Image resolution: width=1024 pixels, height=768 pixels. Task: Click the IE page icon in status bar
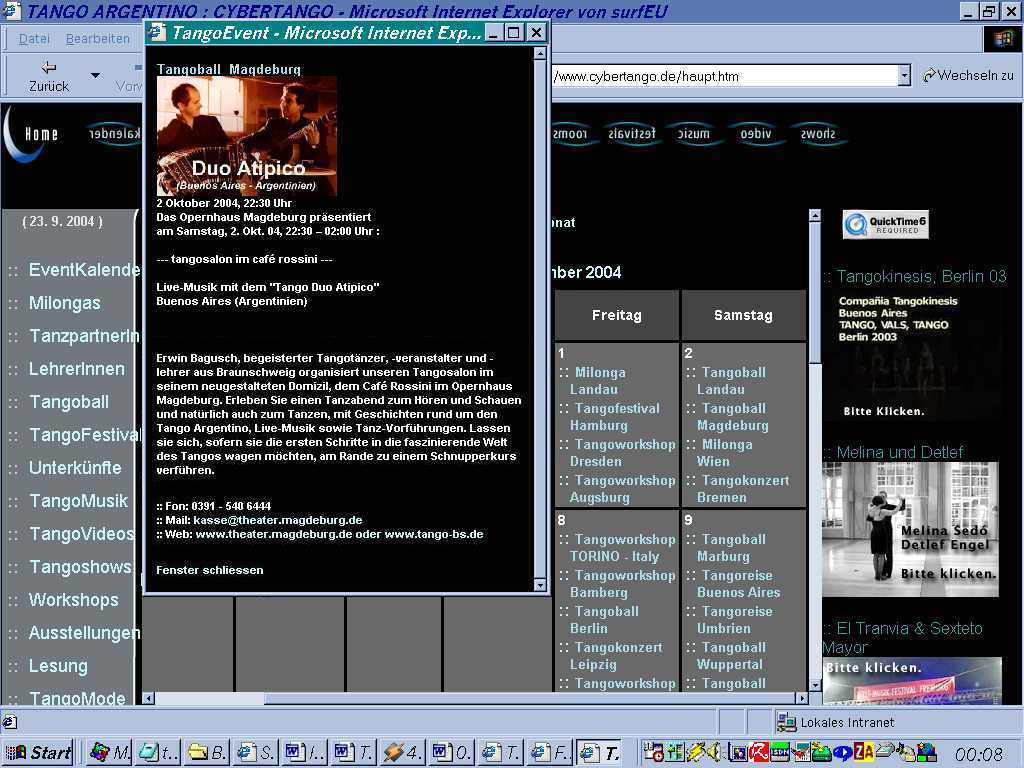click(x=10, y=722)
